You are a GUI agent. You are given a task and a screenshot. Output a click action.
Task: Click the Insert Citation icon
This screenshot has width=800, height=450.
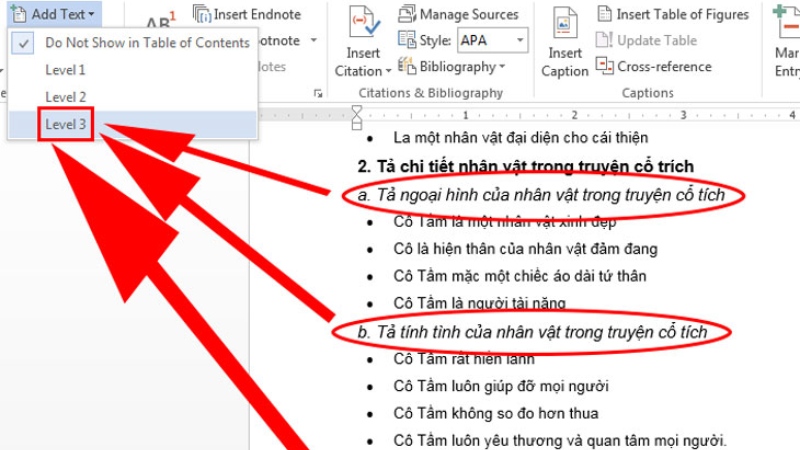tap(361, 24)
